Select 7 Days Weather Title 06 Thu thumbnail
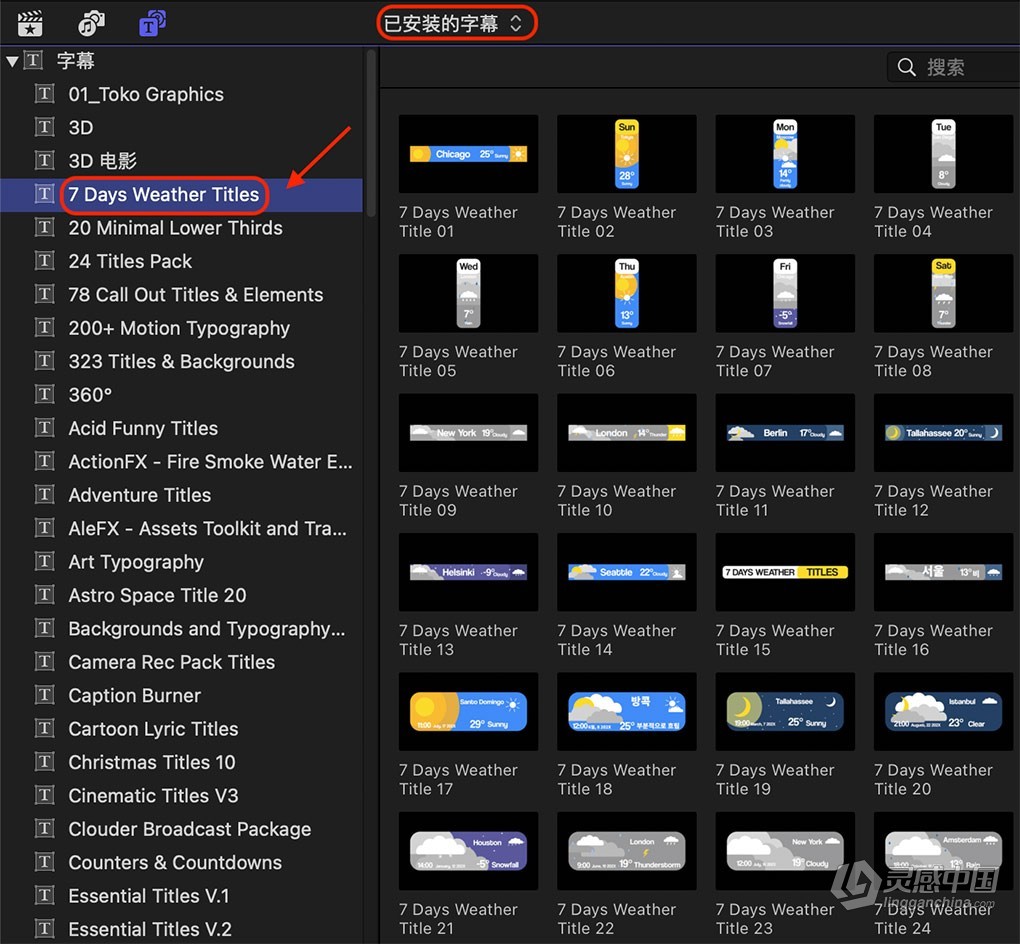 pyautogui.click(x=626, y=293)
